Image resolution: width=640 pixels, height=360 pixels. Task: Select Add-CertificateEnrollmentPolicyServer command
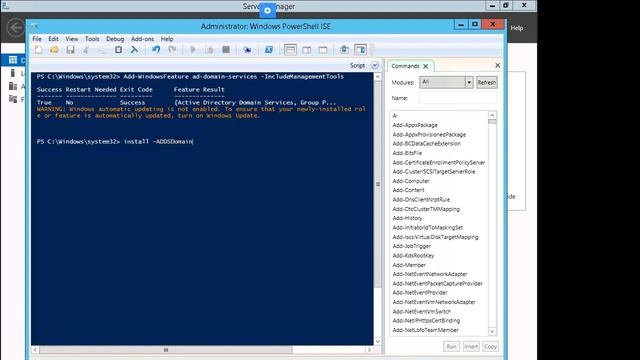pyautogui.click(x=439, y=162)
